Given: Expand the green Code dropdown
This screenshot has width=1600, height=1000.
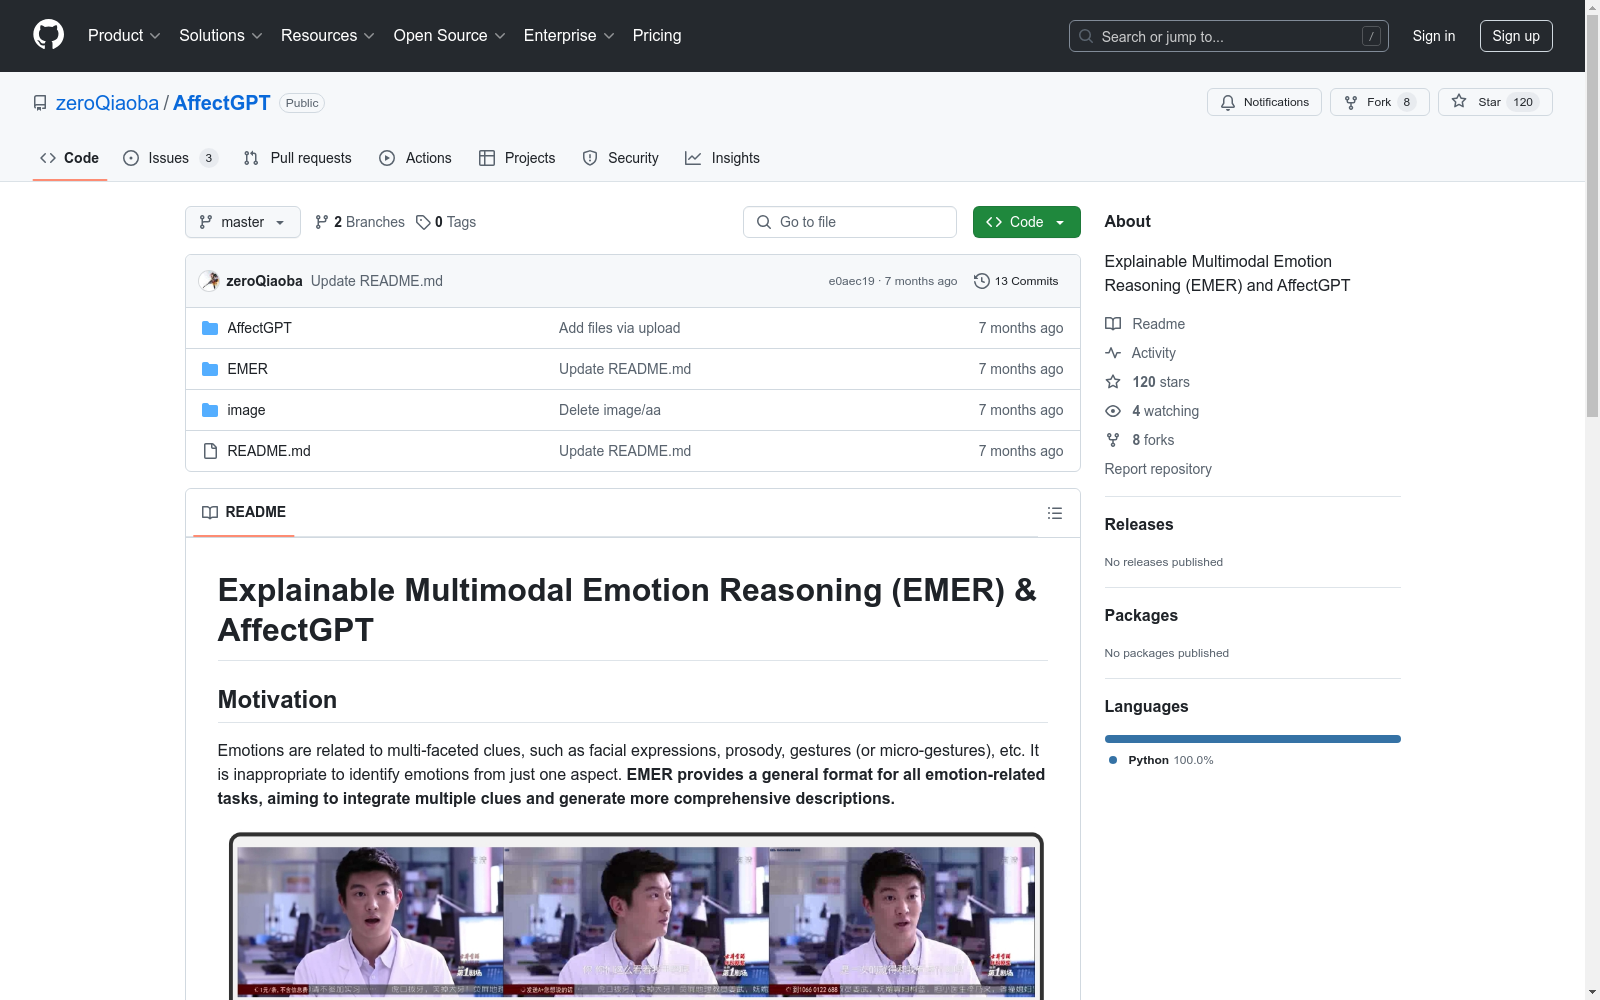Looking at the screenshot, I should coord(1026,222).
